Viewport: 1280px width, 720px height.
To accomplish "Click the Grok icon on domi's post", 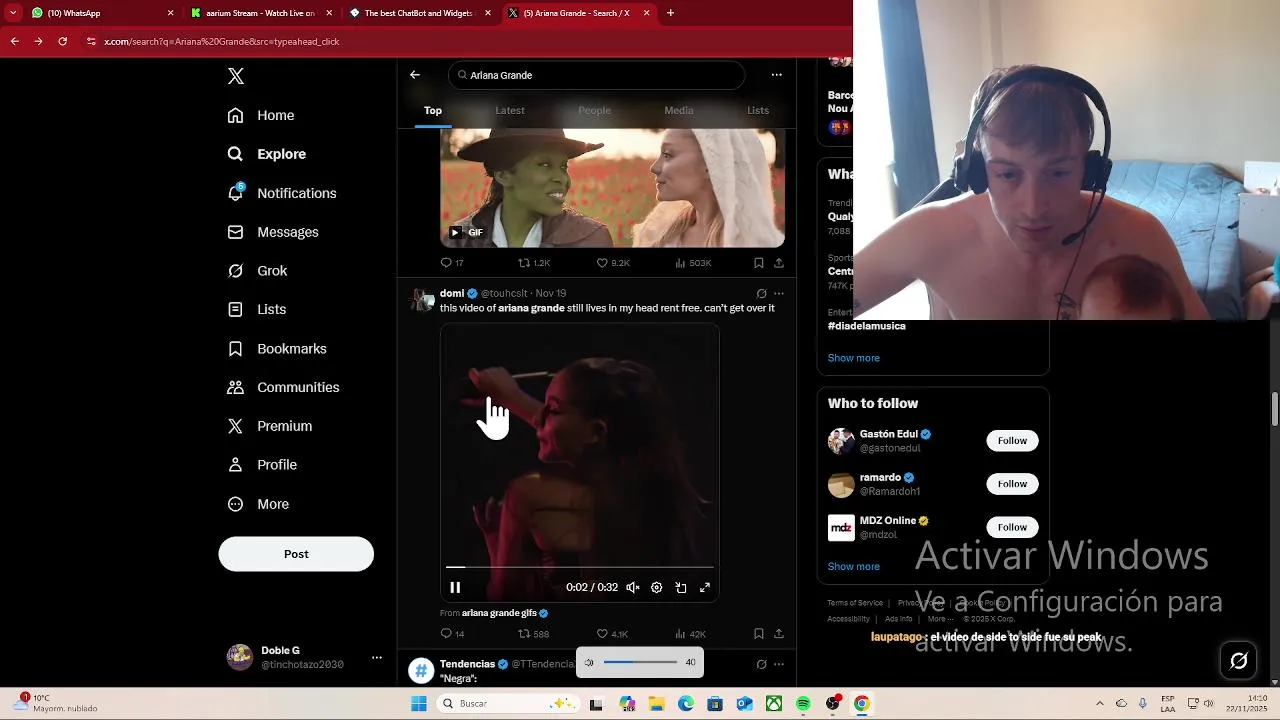I will (761, 294).
